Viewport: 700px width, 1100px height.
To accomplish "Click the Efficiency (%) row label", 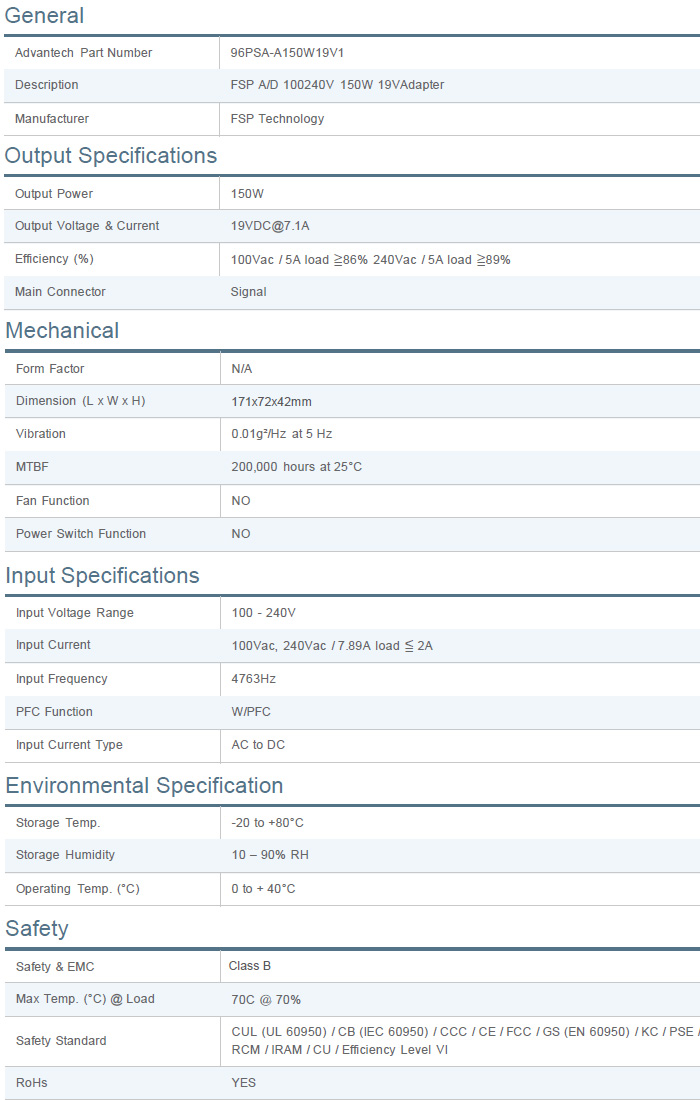I will [x=54, y=259].
